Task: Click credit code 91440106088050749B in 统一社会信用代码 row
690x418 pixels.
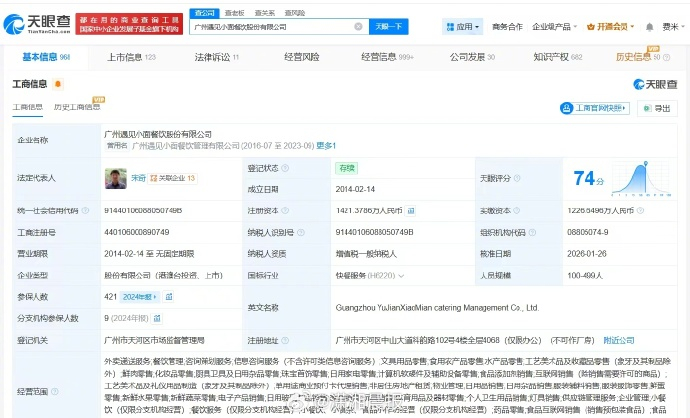Action: (x=143, y=210)
